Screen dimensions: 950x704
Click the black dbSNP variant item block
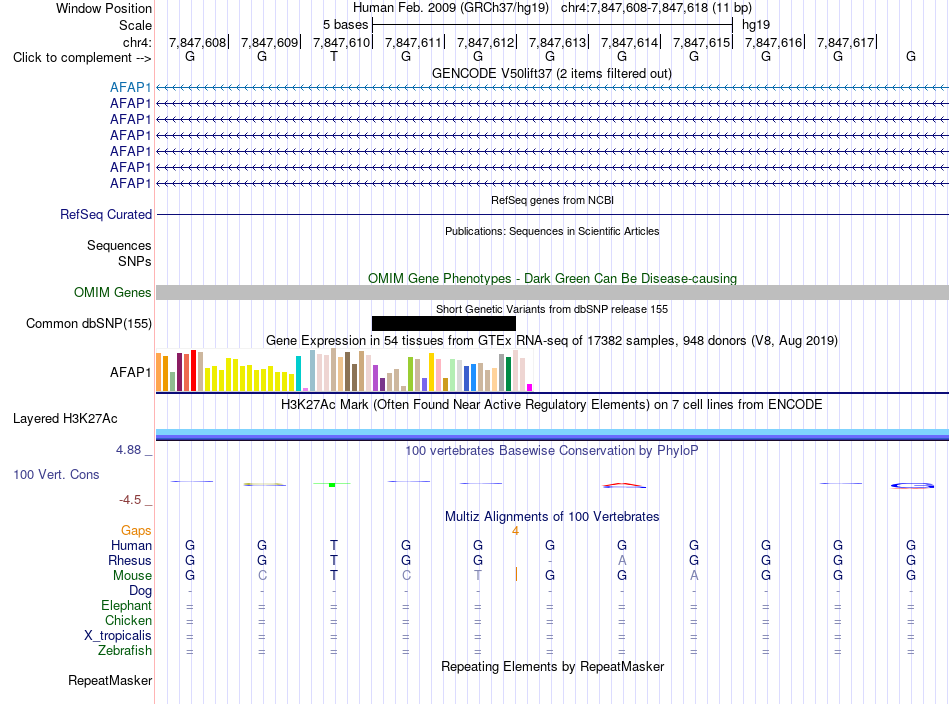[443, 324]
